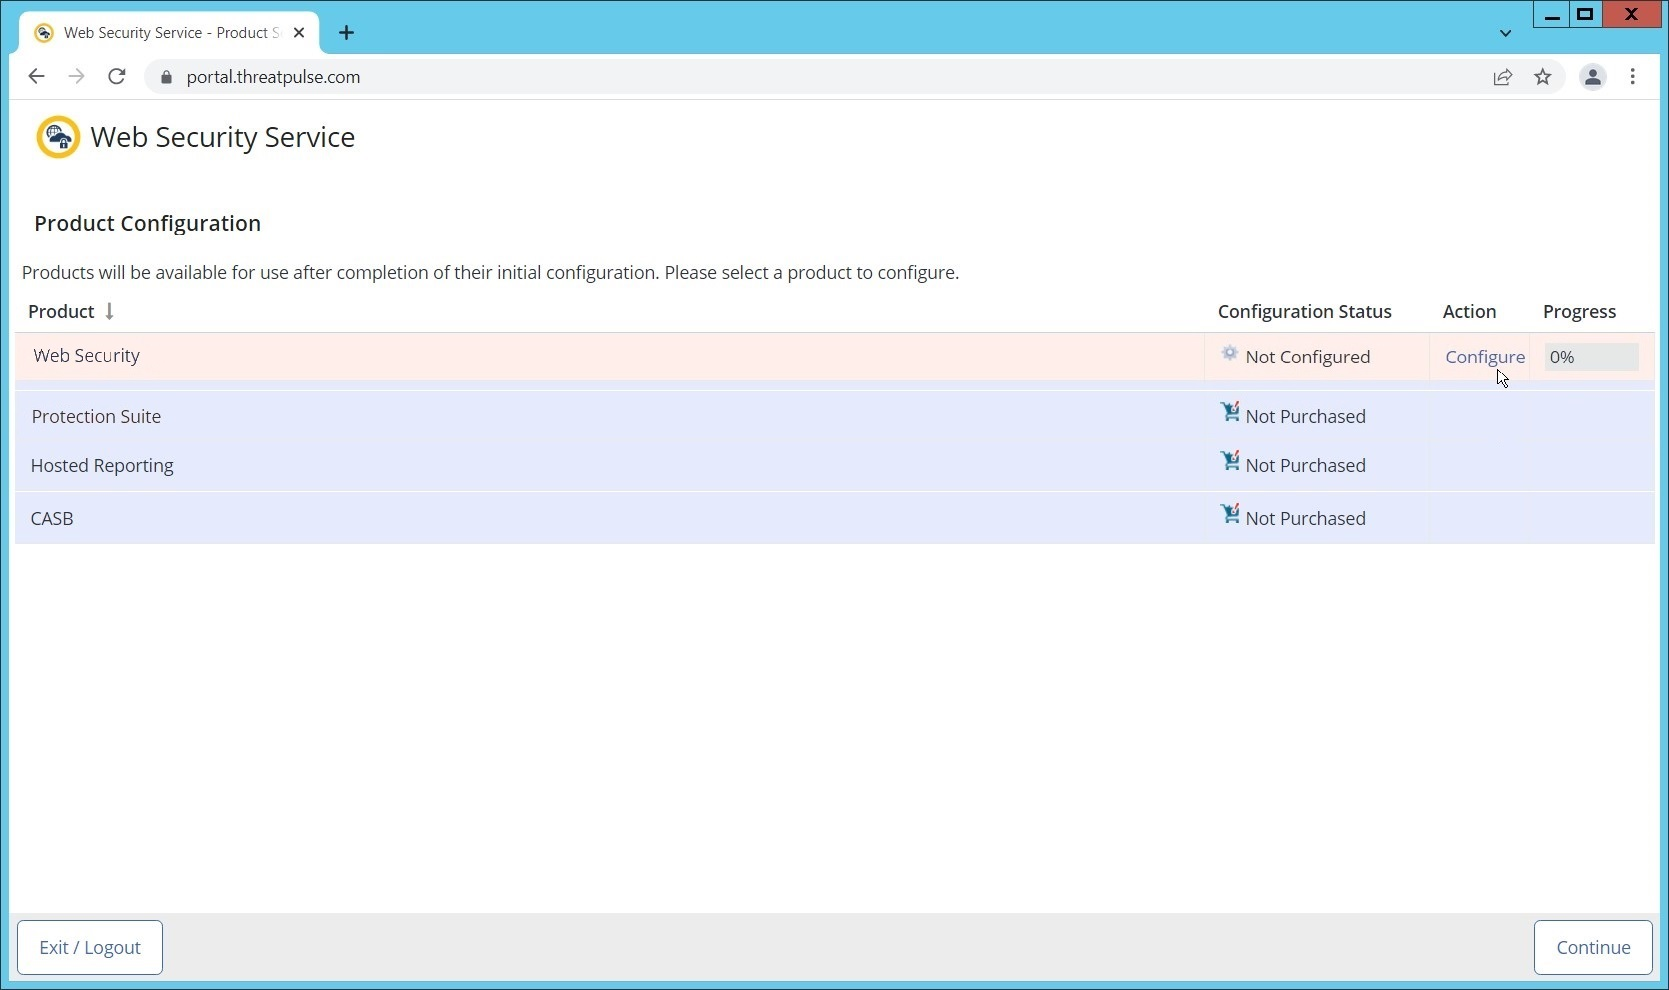The image size is (1669, 990).
Task: Click the Not Configured gear icon
Action: [x=1229, y=354]
